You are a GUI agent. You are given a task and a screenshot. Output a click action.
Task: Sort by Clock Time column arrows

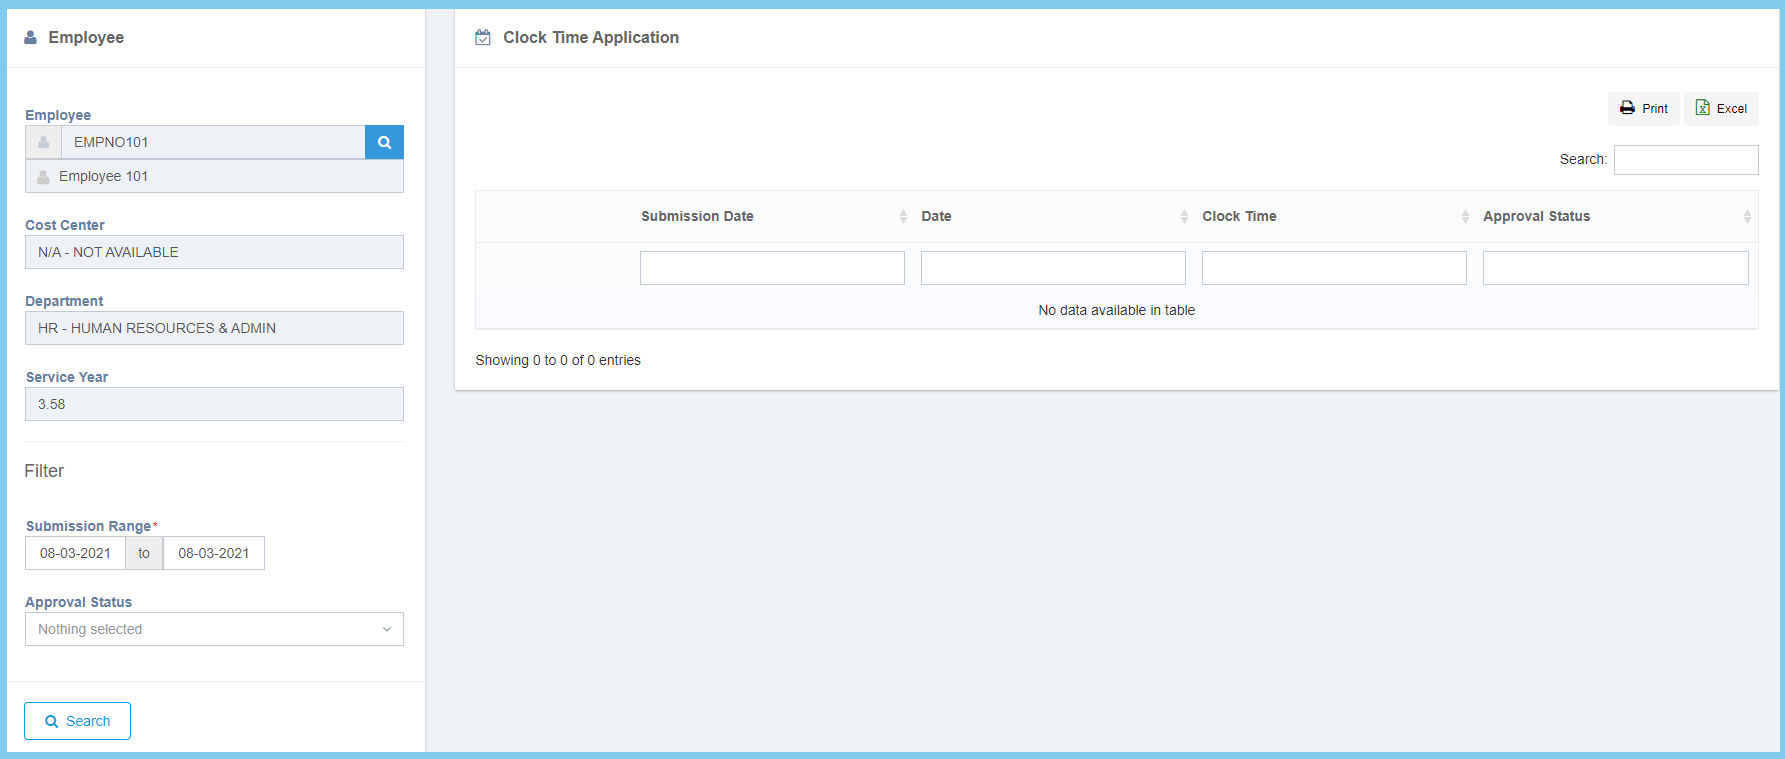point(1465,217)
